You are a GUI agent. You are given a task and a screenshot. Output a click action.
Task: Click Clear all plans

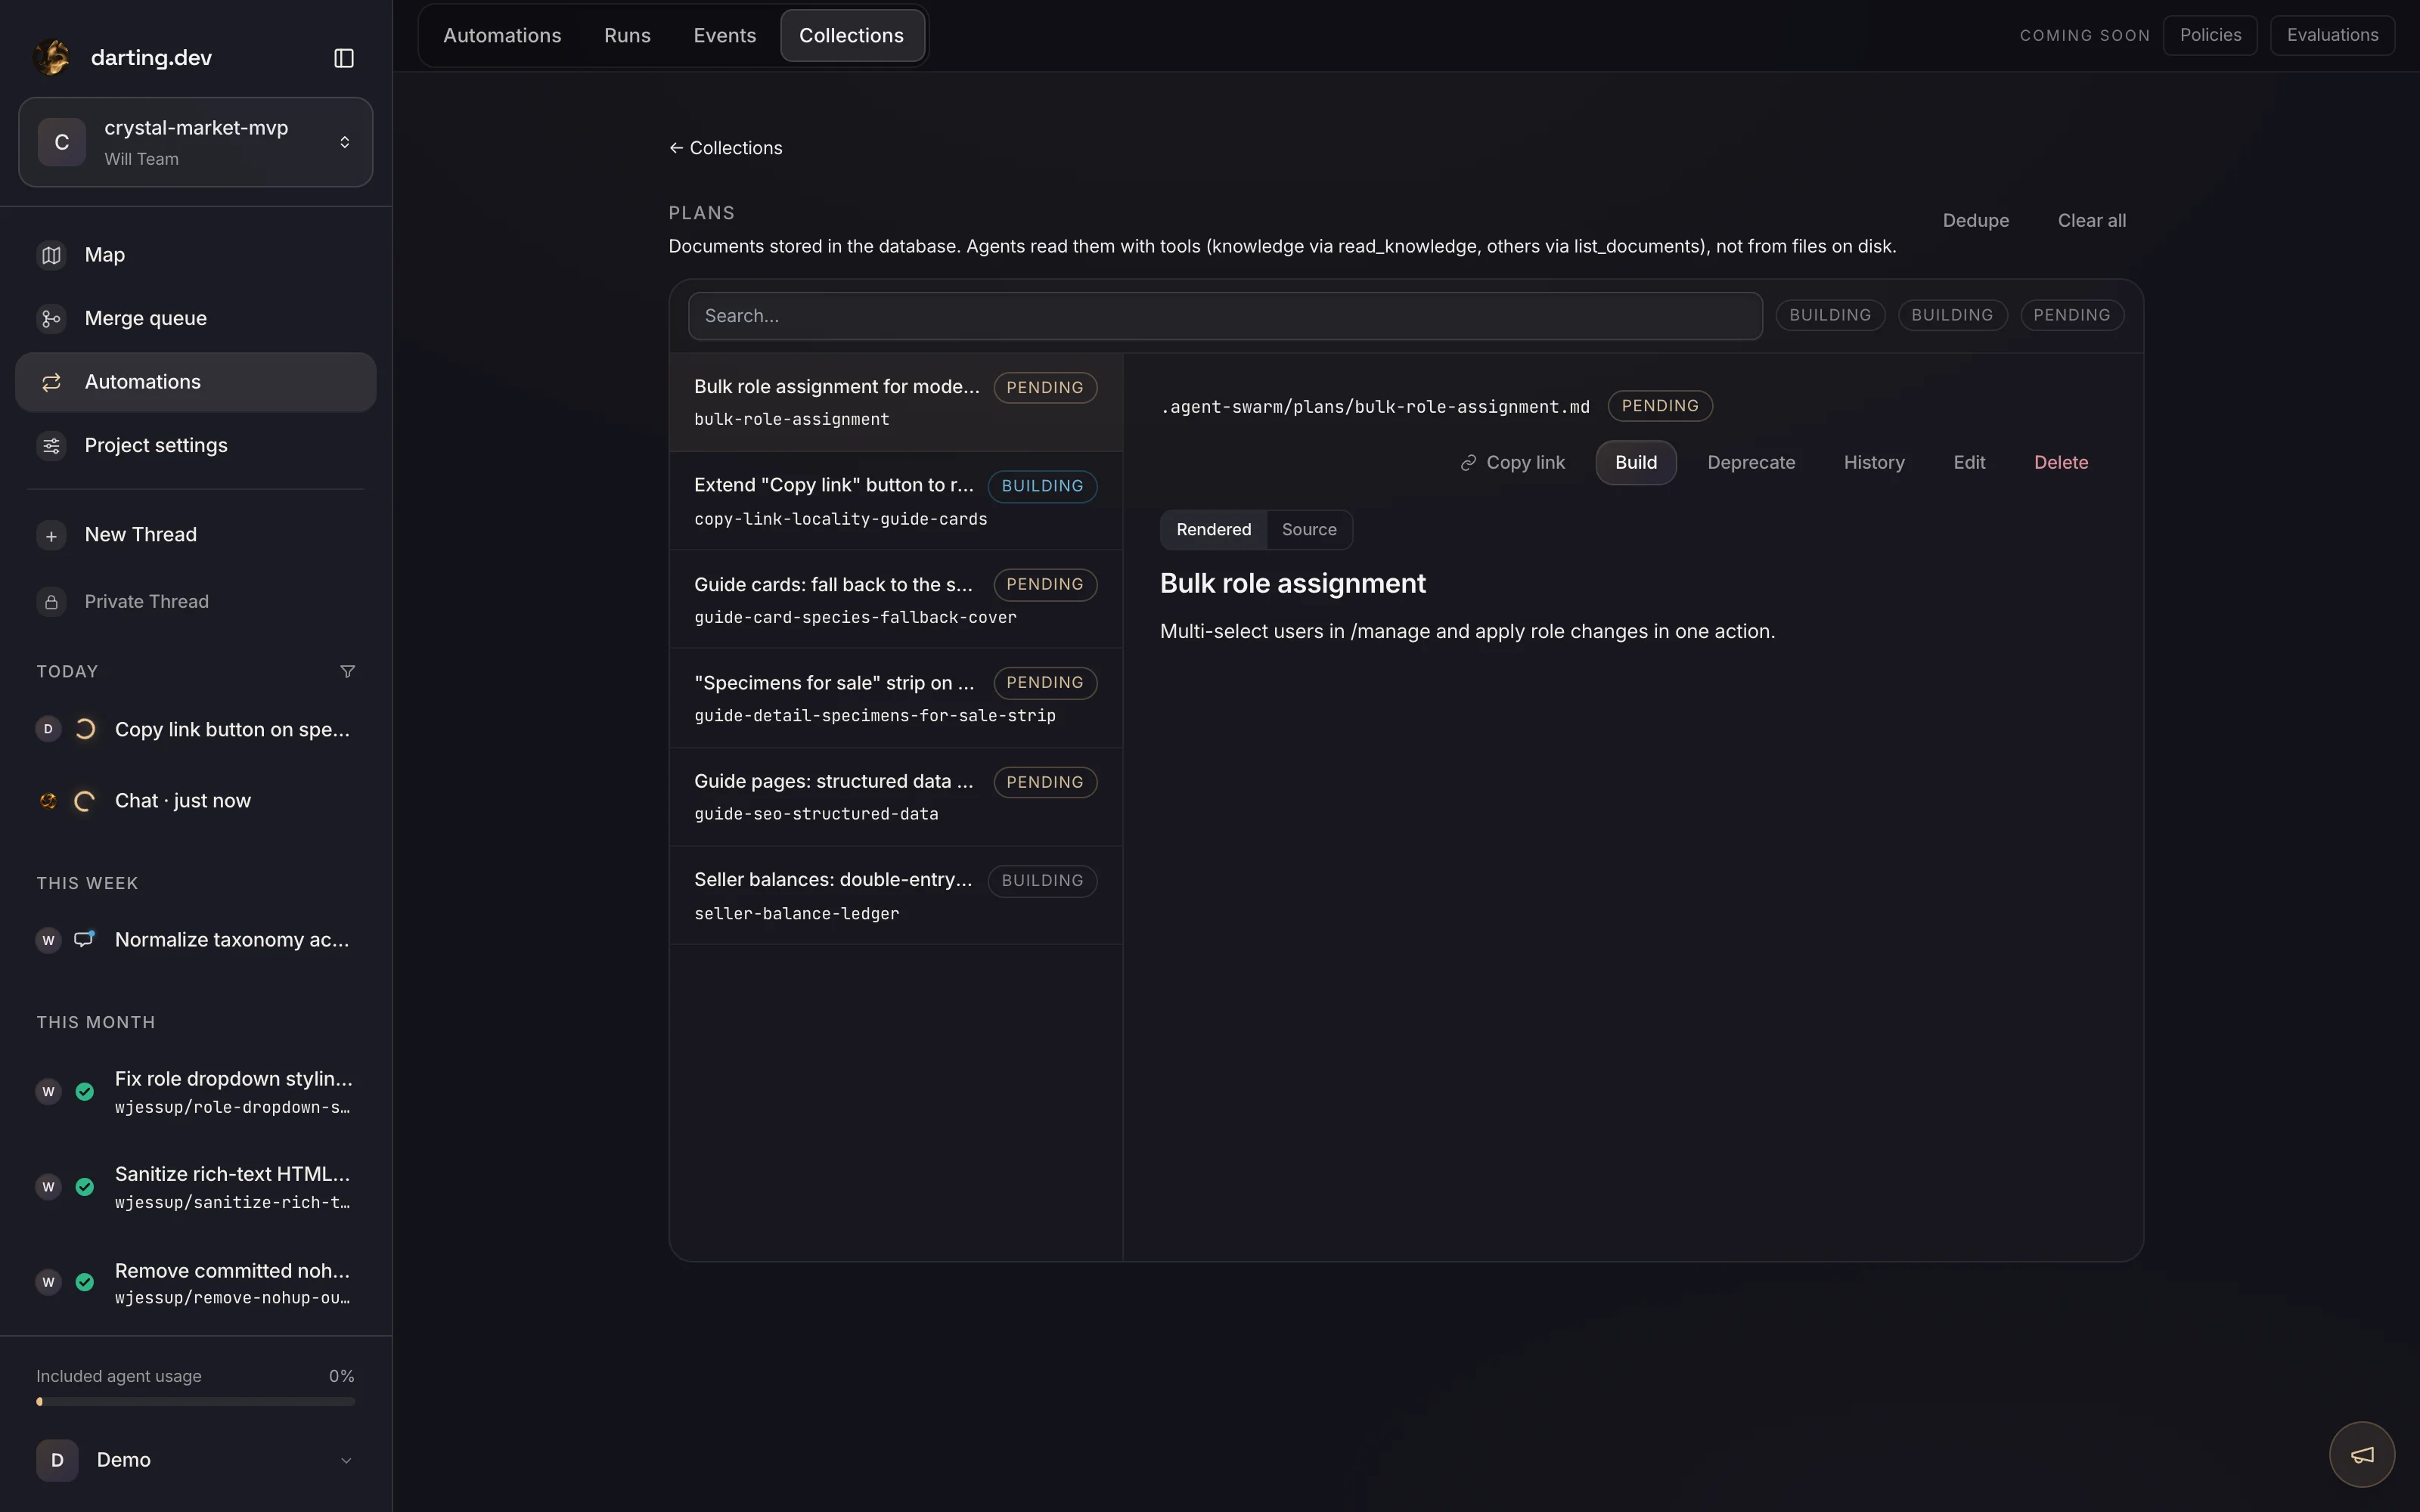(x=2091, y=221)
